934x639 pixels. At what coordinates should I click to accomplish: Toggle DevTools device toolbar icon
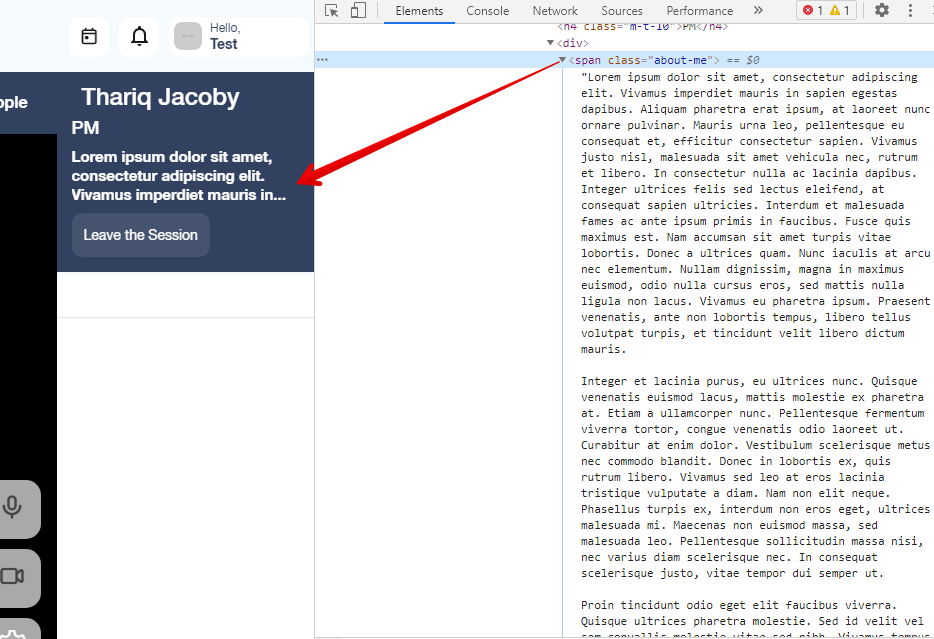358,11
